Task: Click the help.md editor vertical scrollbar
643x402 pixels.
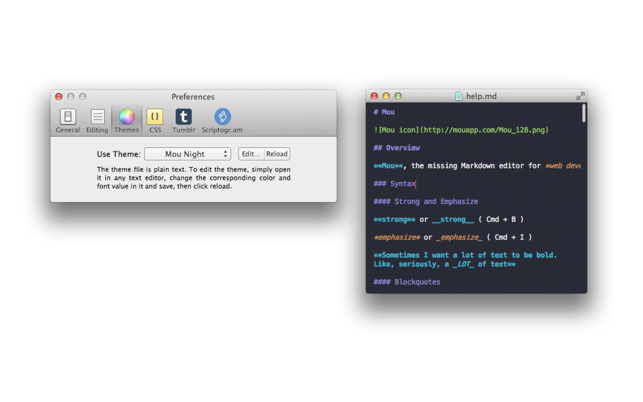Action: pyautogui.click(x=584, y=114)
